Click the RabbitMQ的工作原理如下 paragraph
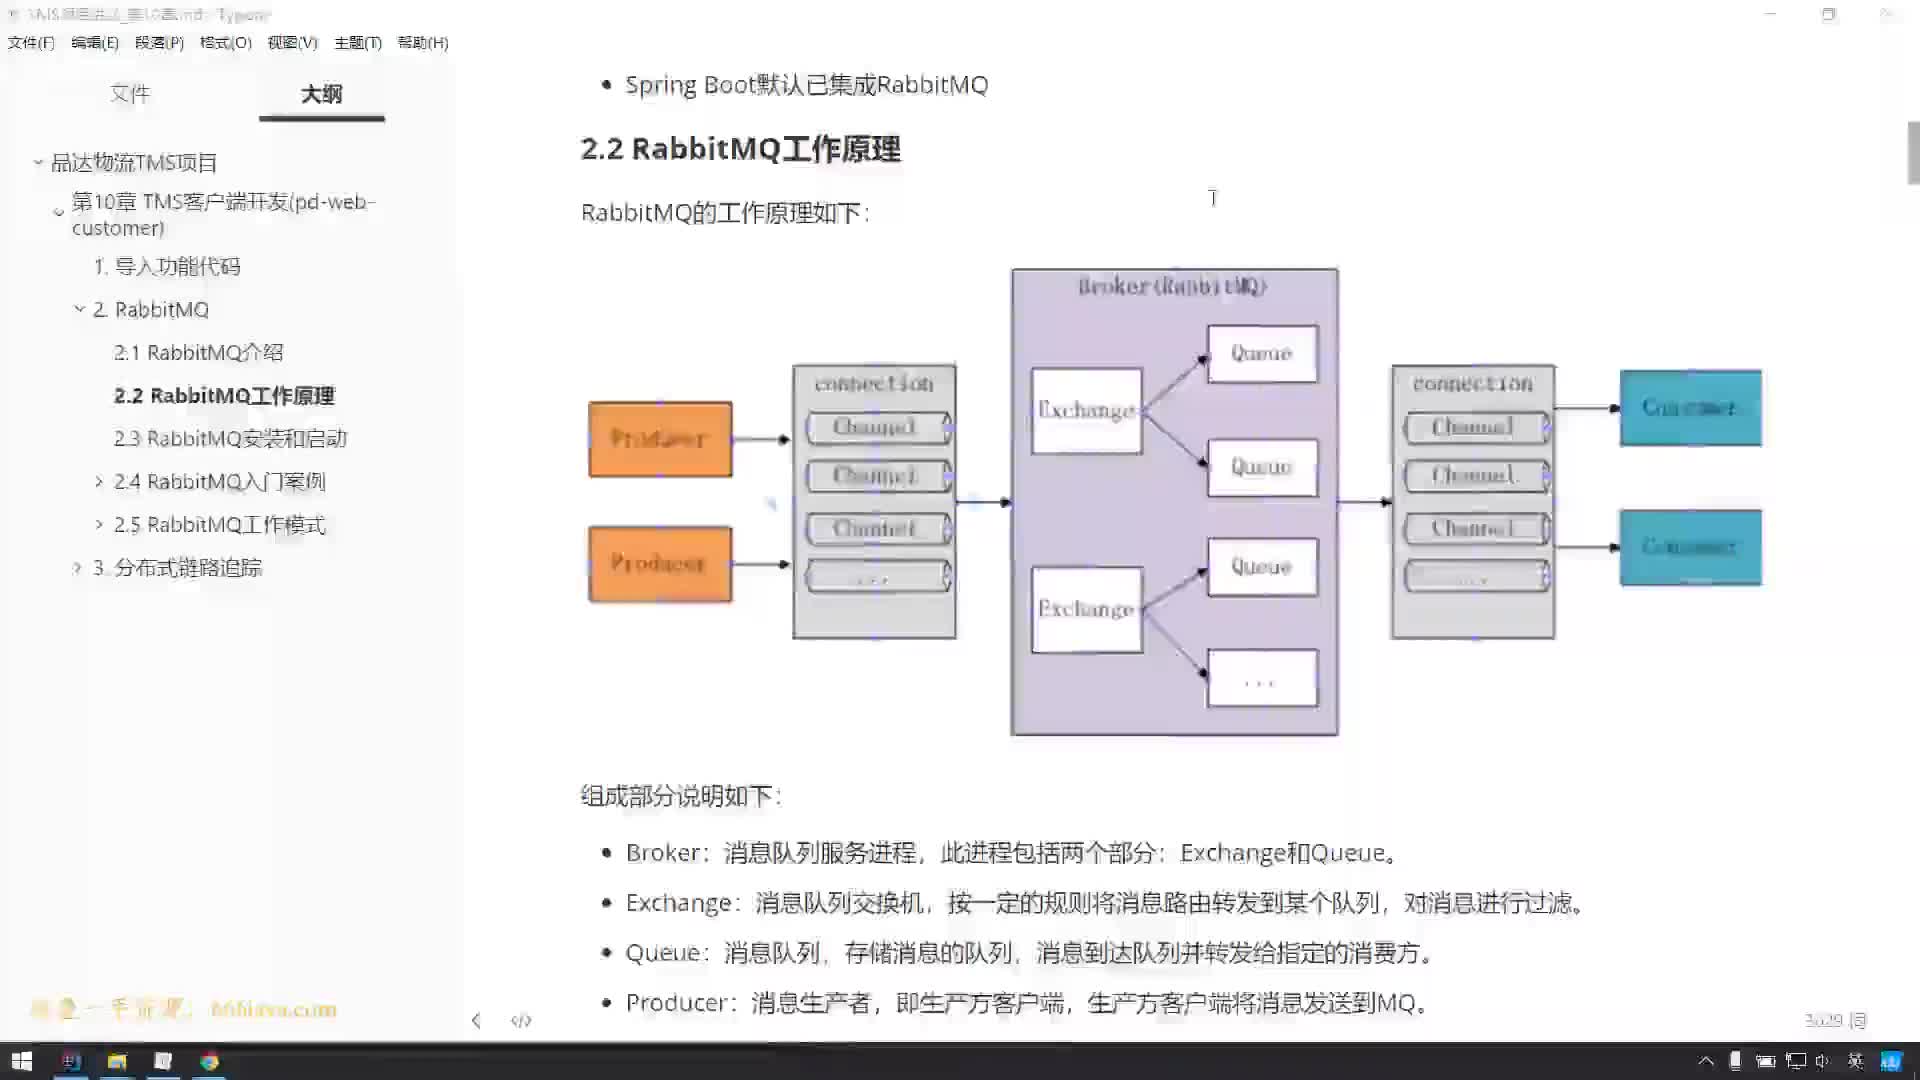This screenshot has width=1920, height=1080. click(x=726, y=213)
